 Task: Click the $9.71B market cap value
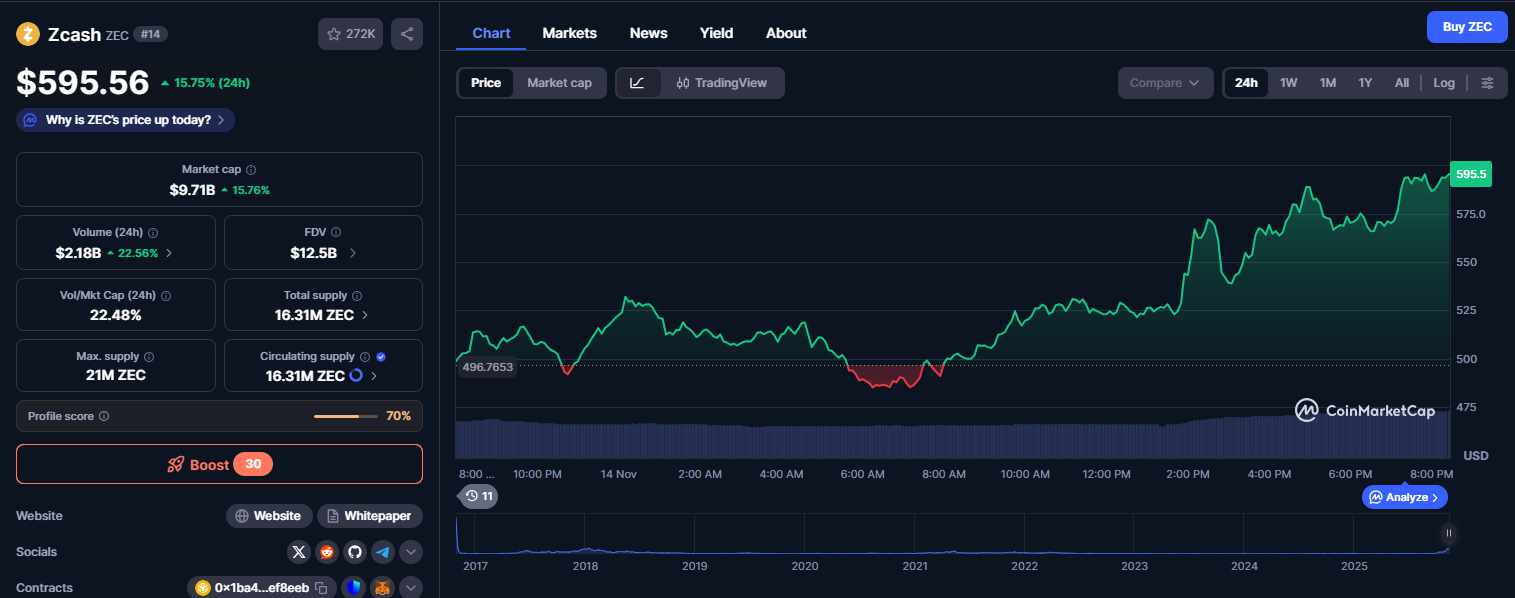click(x=192, y=189)
